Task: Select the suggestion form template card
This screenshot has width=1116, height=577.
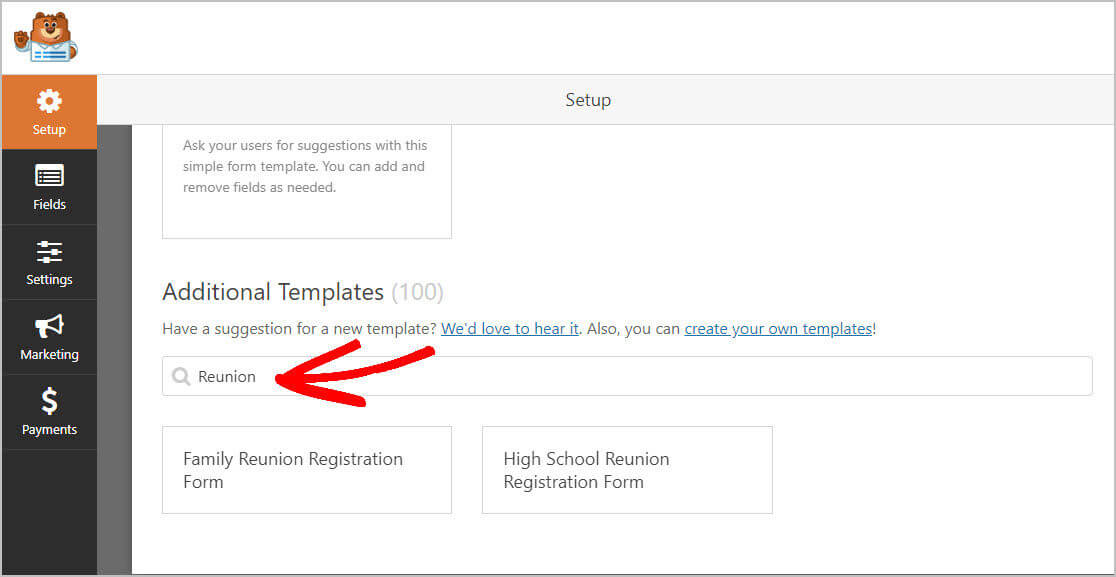Action: tap(307, 181)
